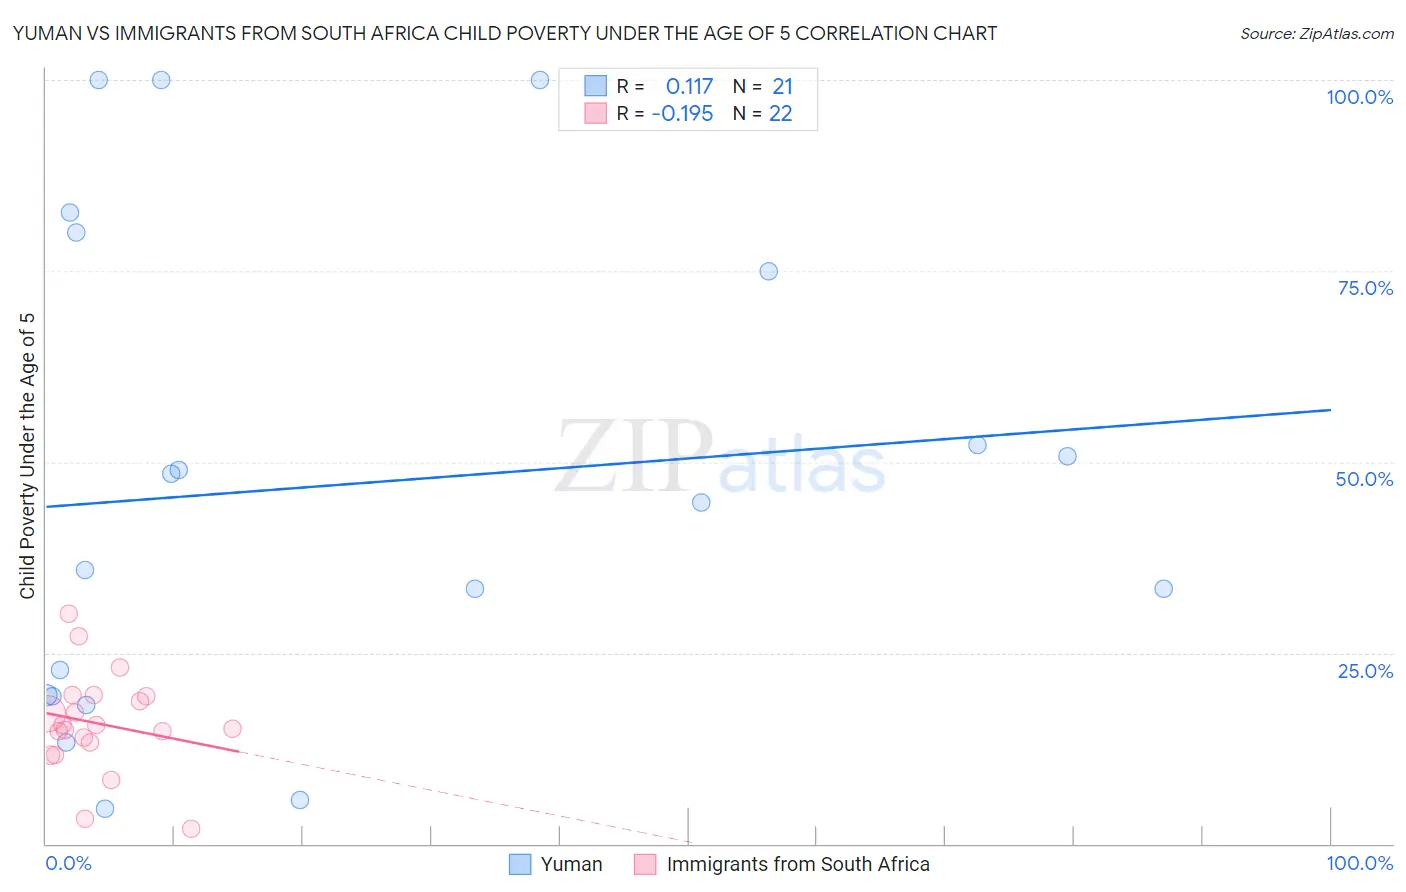Click the Yuman legend label at bottom
The height and width of the screenshot is (892, 1406).
571,864
